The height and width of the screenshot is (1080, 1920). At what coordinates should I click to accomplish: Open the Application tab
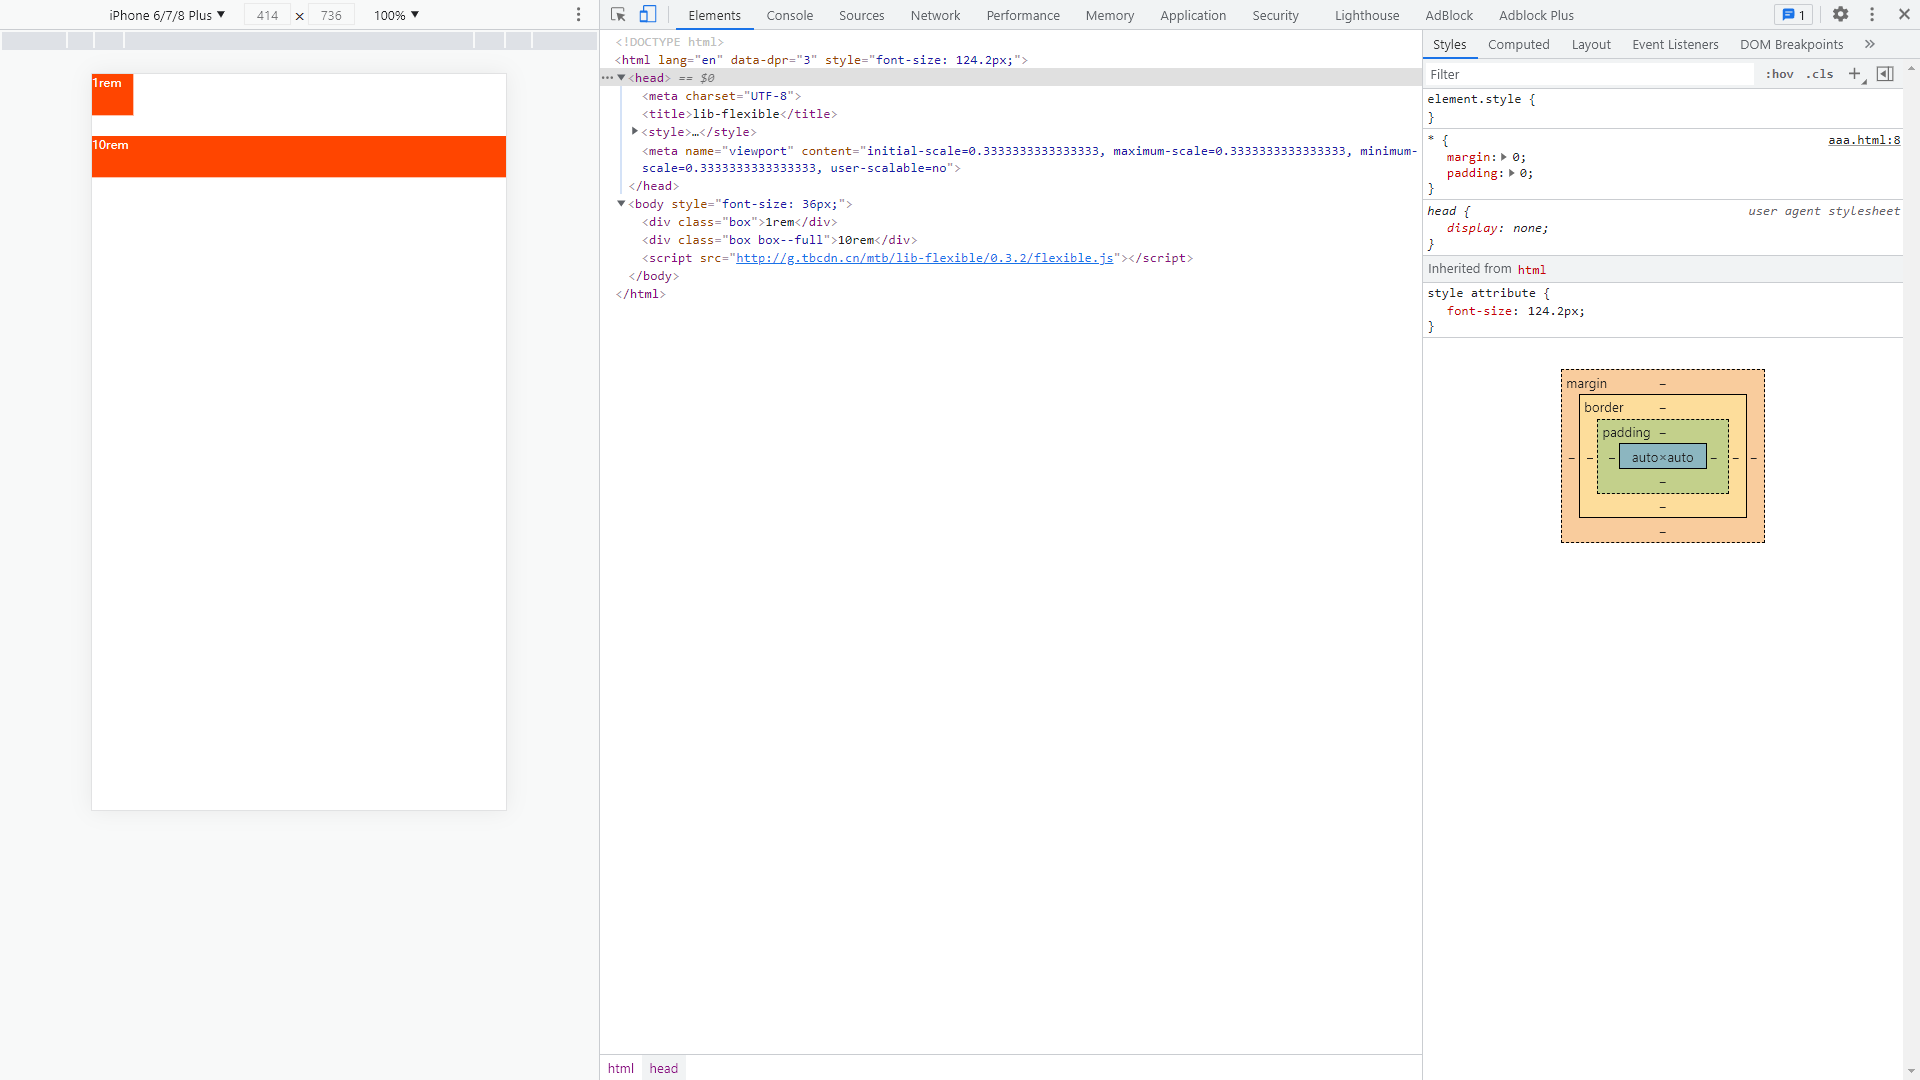[x=1193, y=15]
